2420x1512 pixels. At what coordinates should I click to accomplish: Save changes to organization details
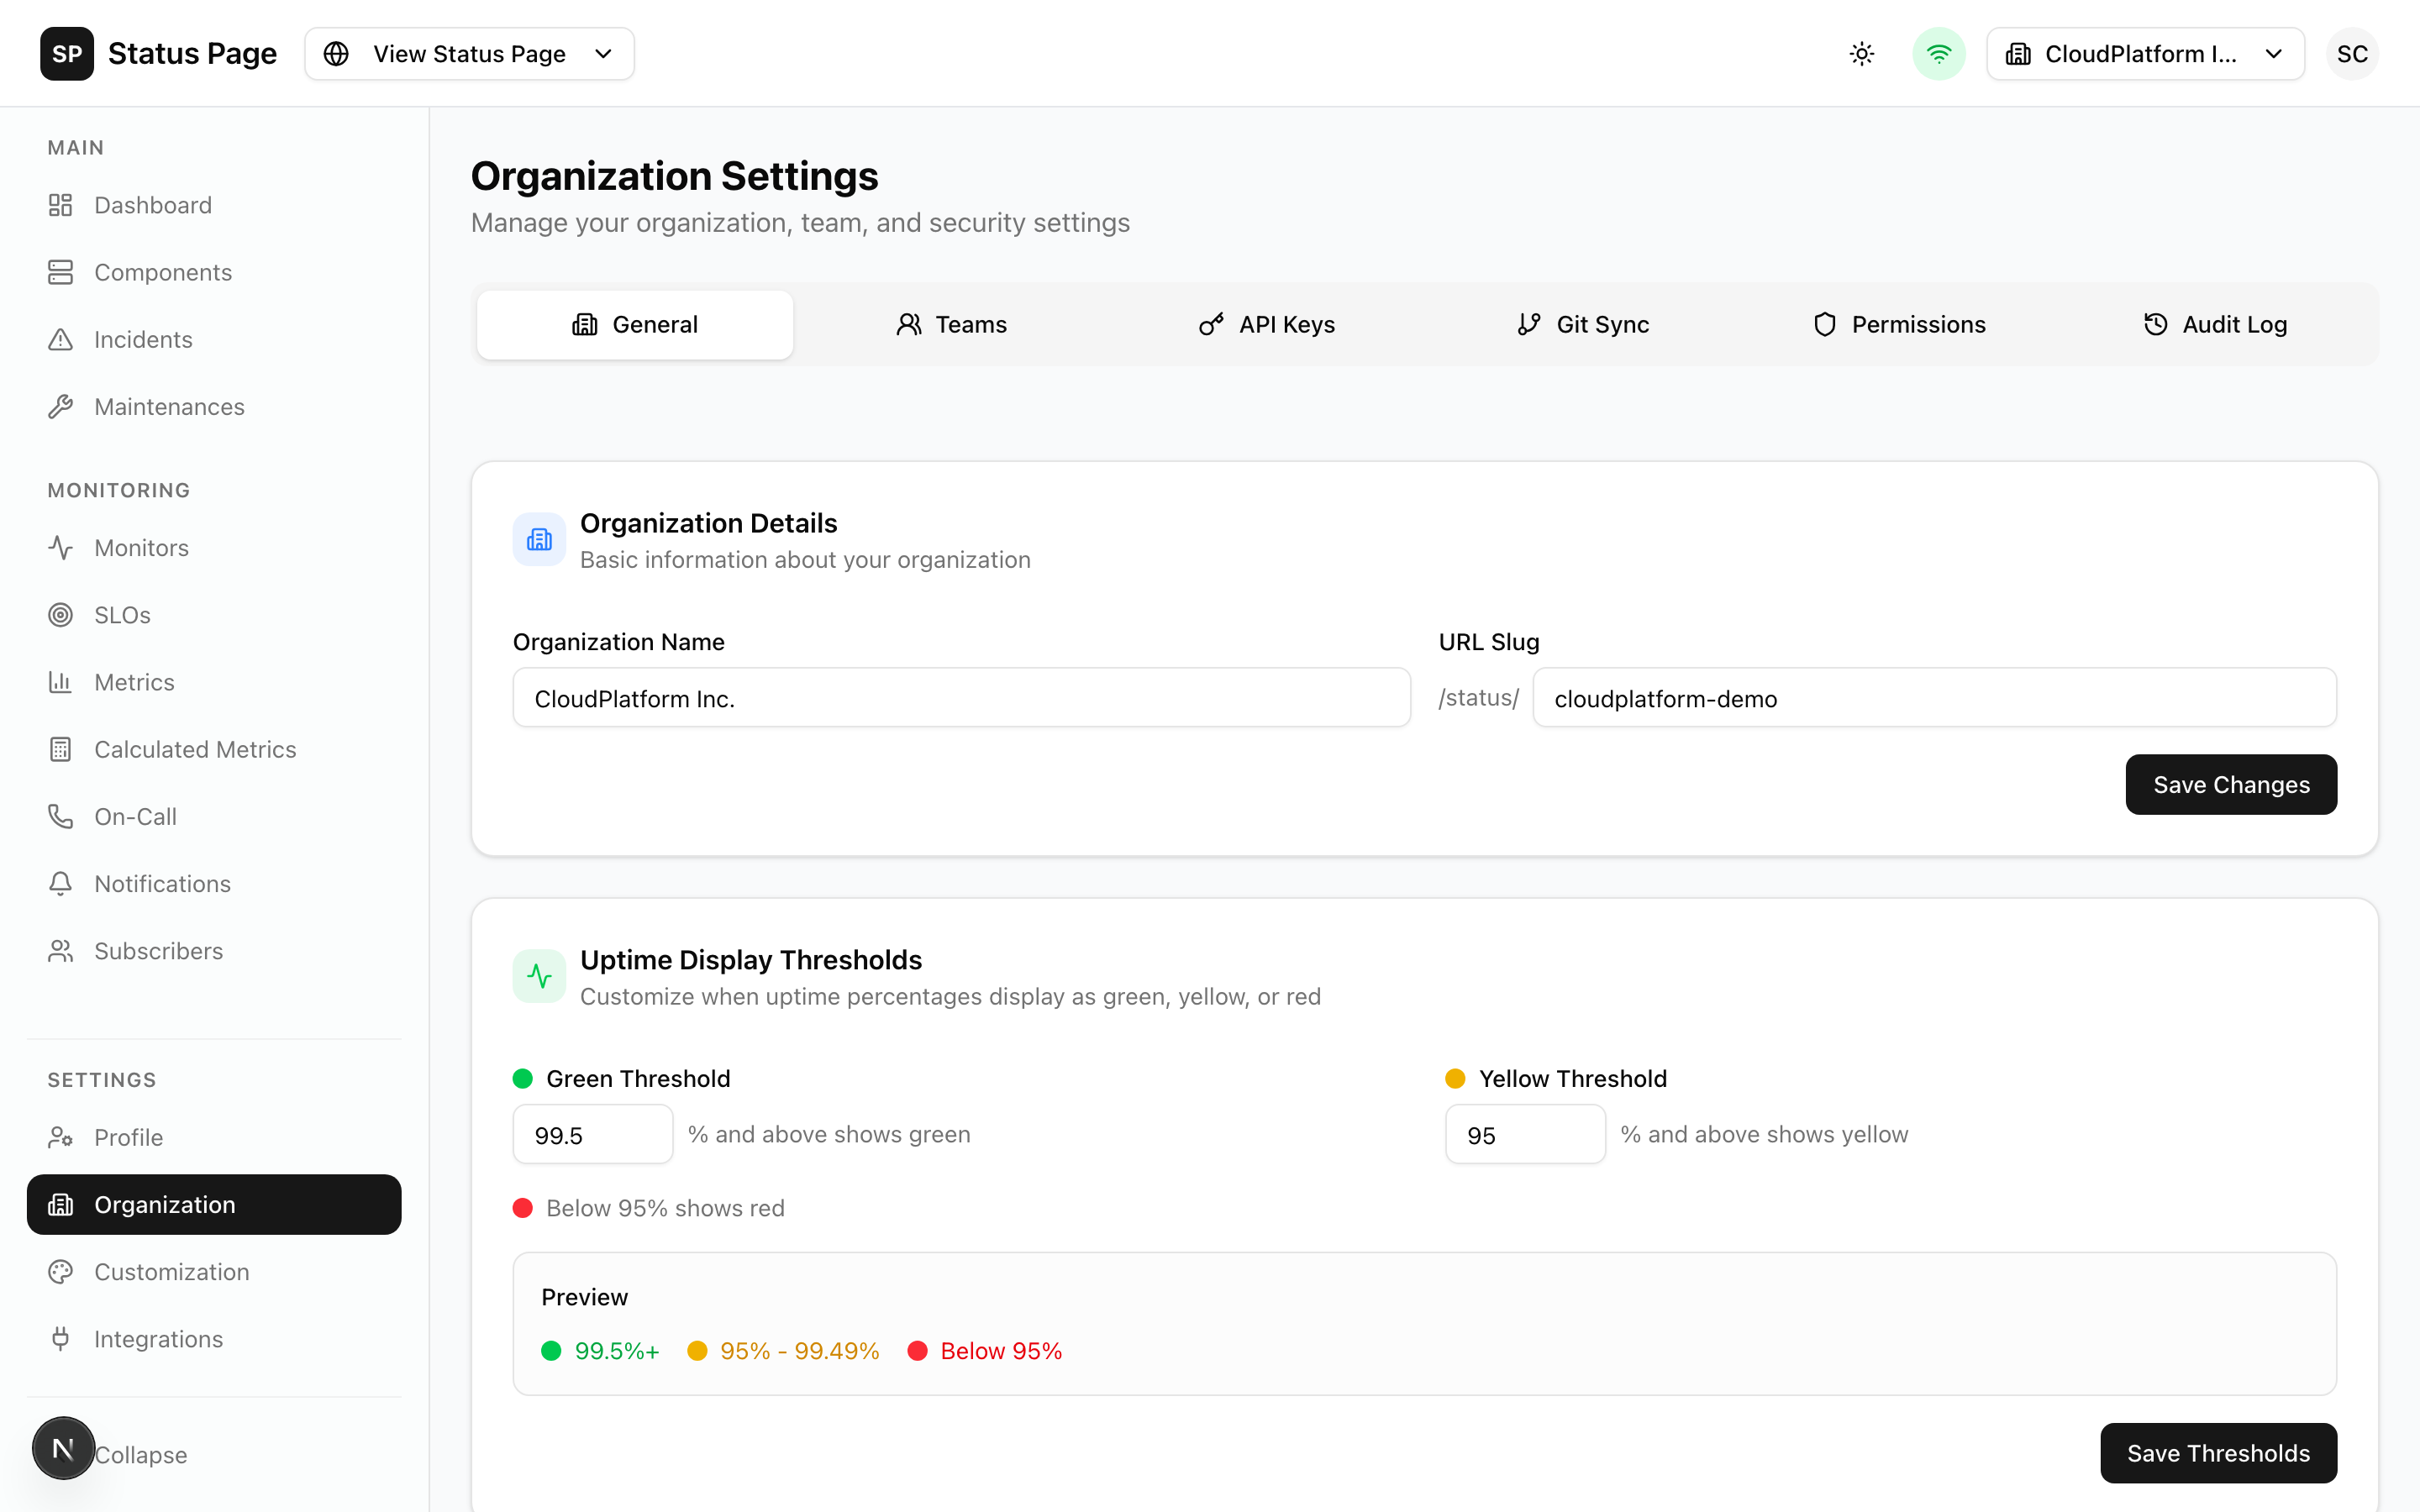pos(2231,784)
